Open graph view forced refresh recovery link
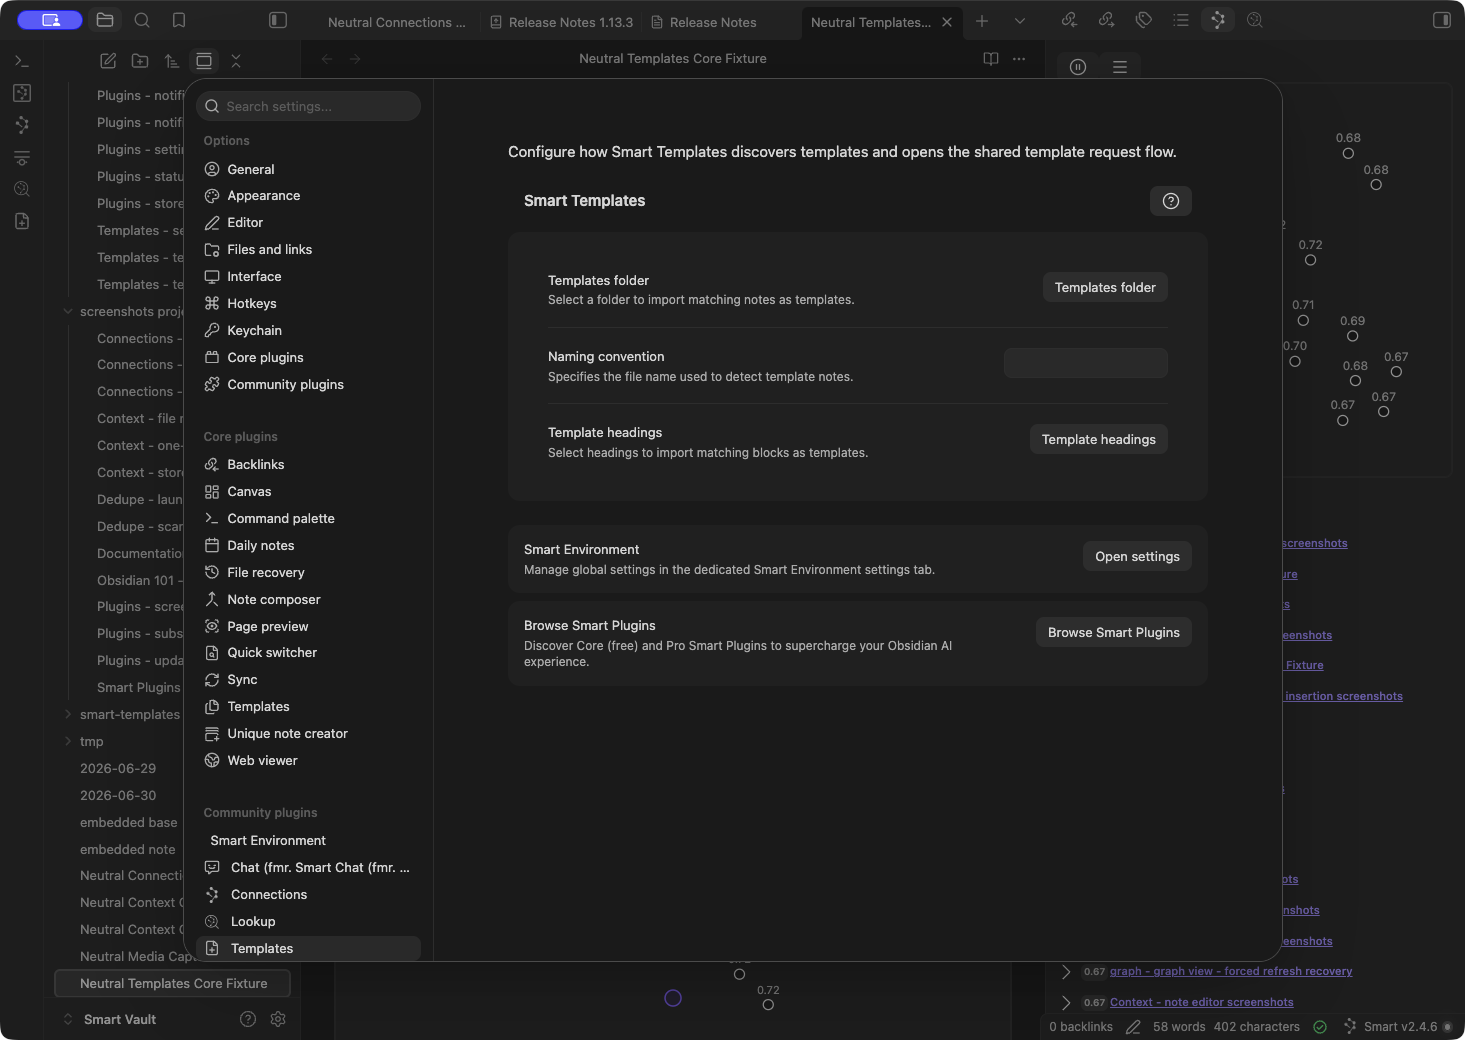1465x1040 pixels. (1231, 971)
